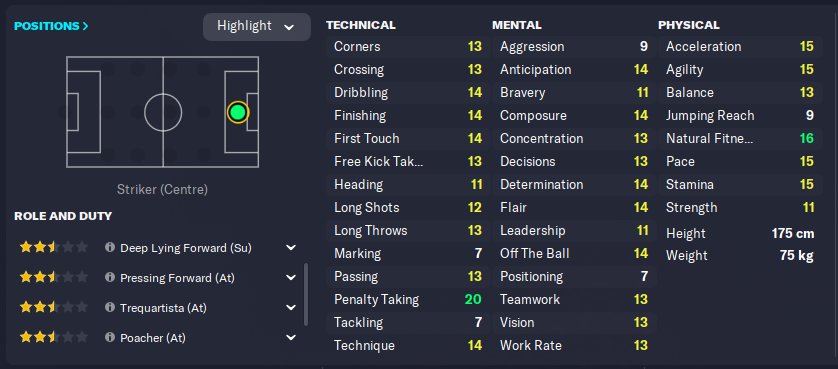Click star rating for Poacher role

53,337
